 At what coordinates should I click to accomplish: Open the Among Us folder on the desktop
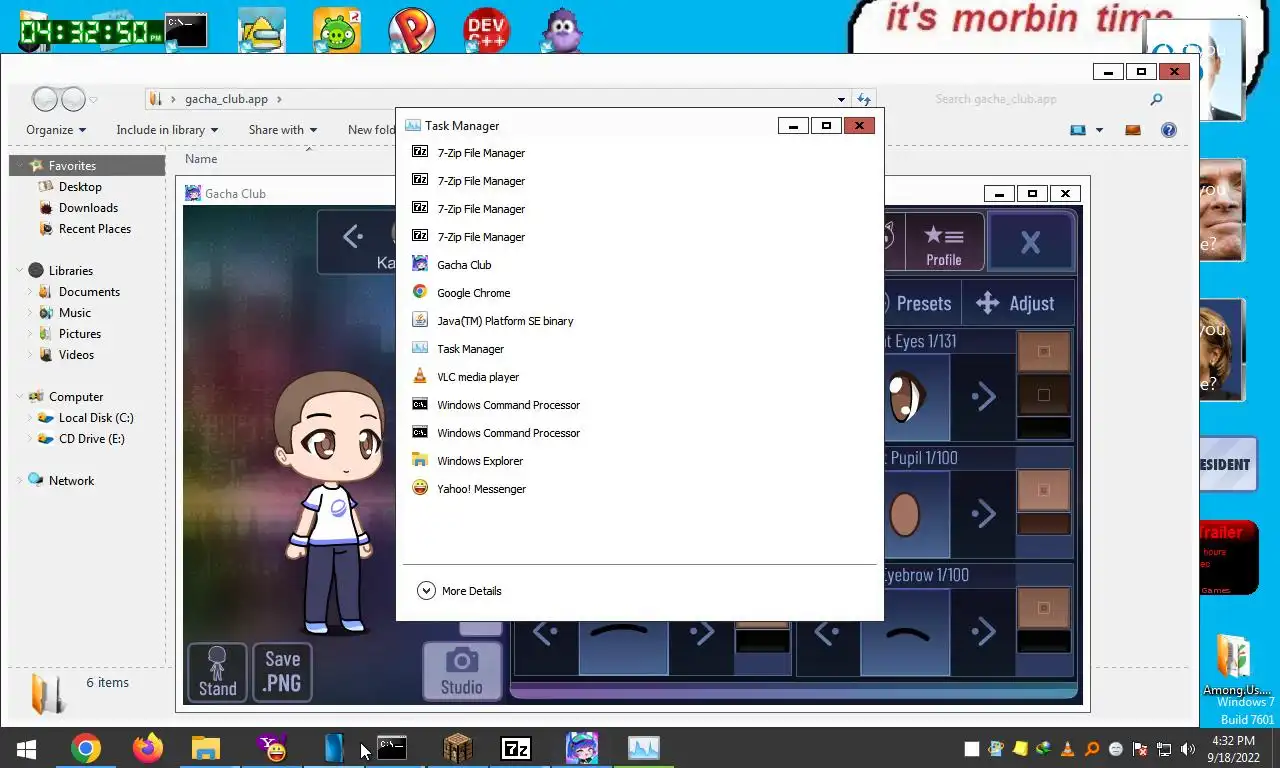[x=1236, y=663]
